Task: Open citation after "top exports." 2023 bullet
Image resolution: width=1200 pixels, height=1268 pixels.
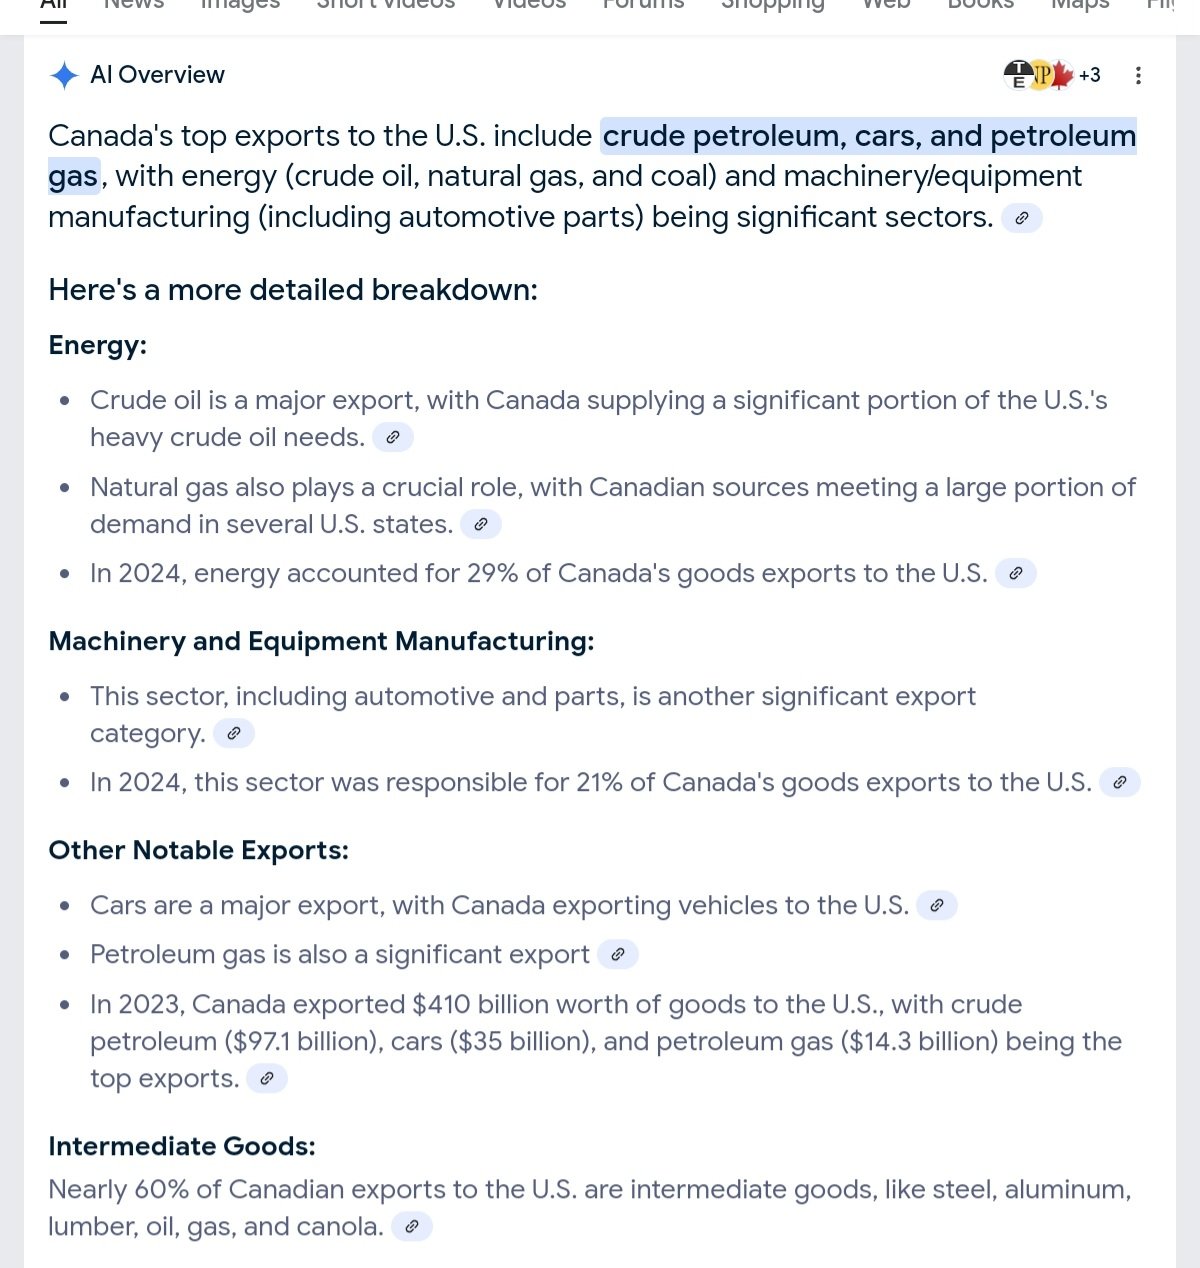Action: point(266,1078)
